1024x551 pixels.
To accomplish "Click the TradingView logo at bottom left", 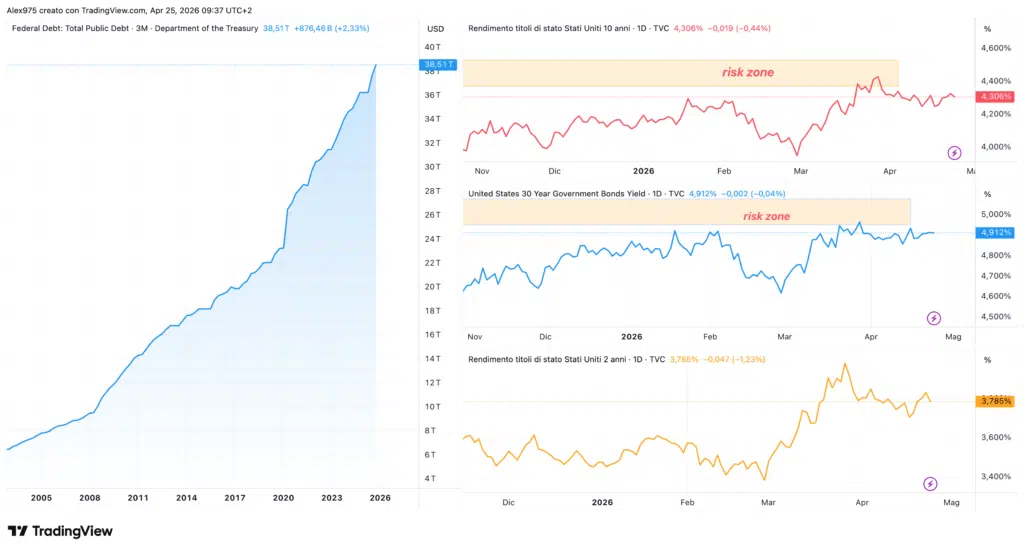I will (60, 531).
